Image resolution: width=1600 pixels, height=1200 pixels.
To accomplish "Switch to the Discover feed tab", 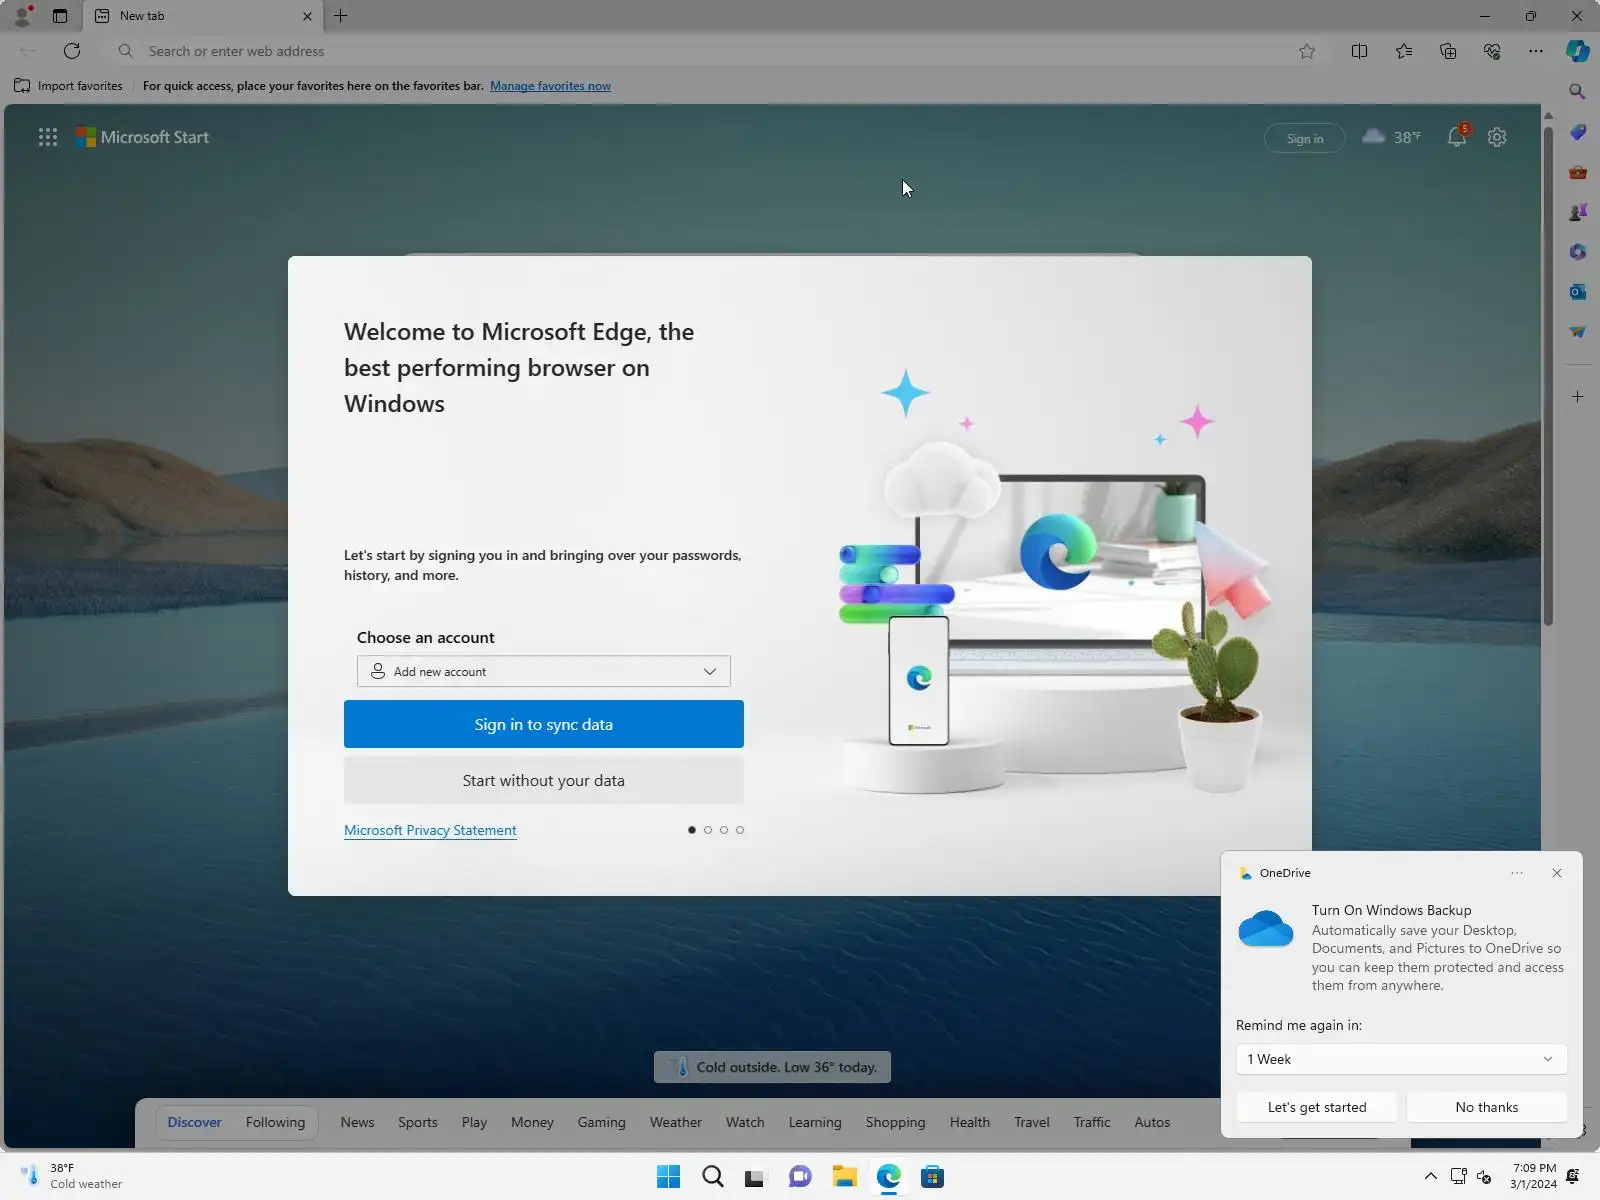I will click(194, 1122).
